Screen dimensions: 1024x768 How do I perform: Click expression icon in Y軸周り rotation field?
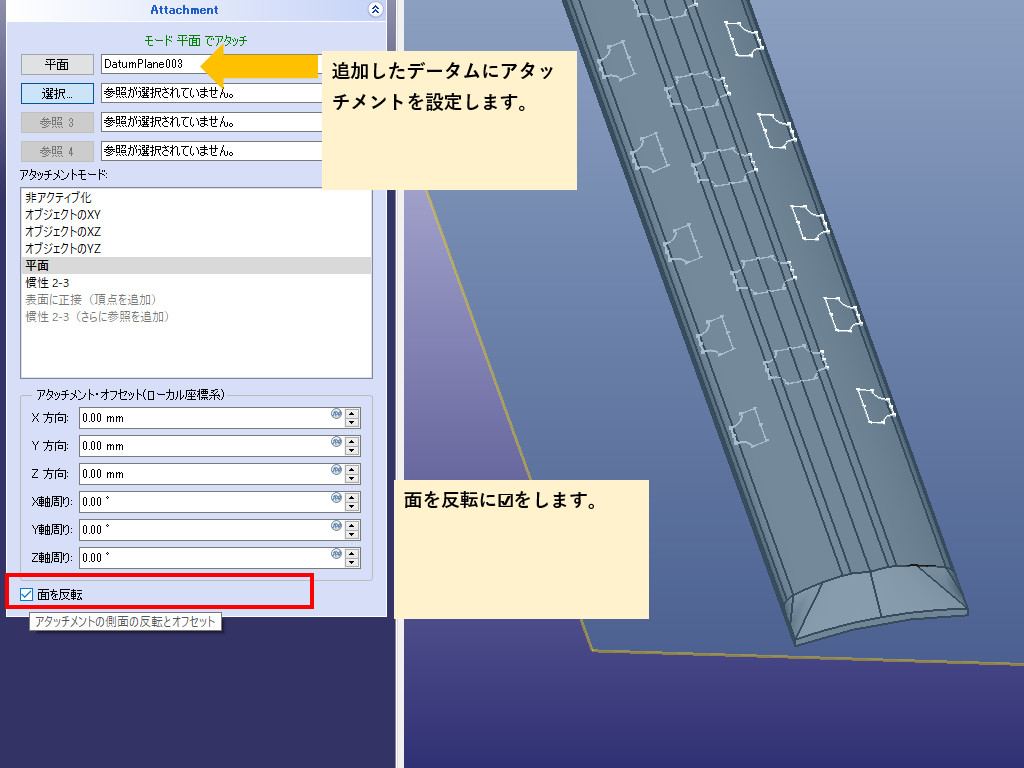(x=336, y=526)
